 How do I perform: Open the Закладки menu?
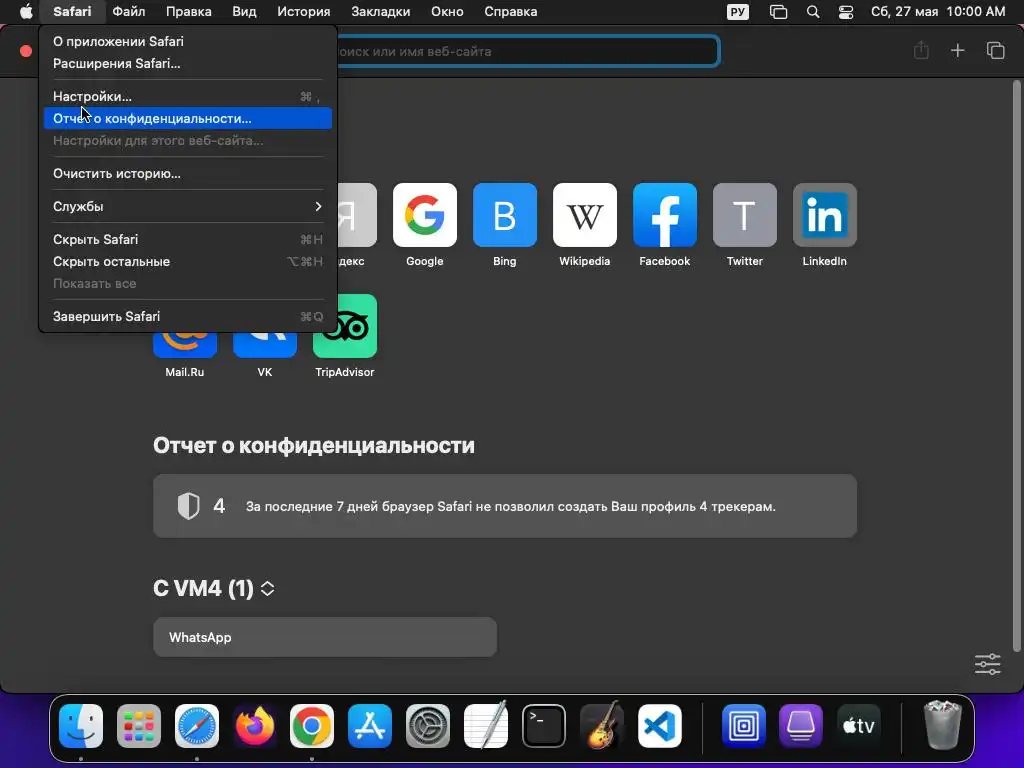pyautogui.click(x=381, y=12)
